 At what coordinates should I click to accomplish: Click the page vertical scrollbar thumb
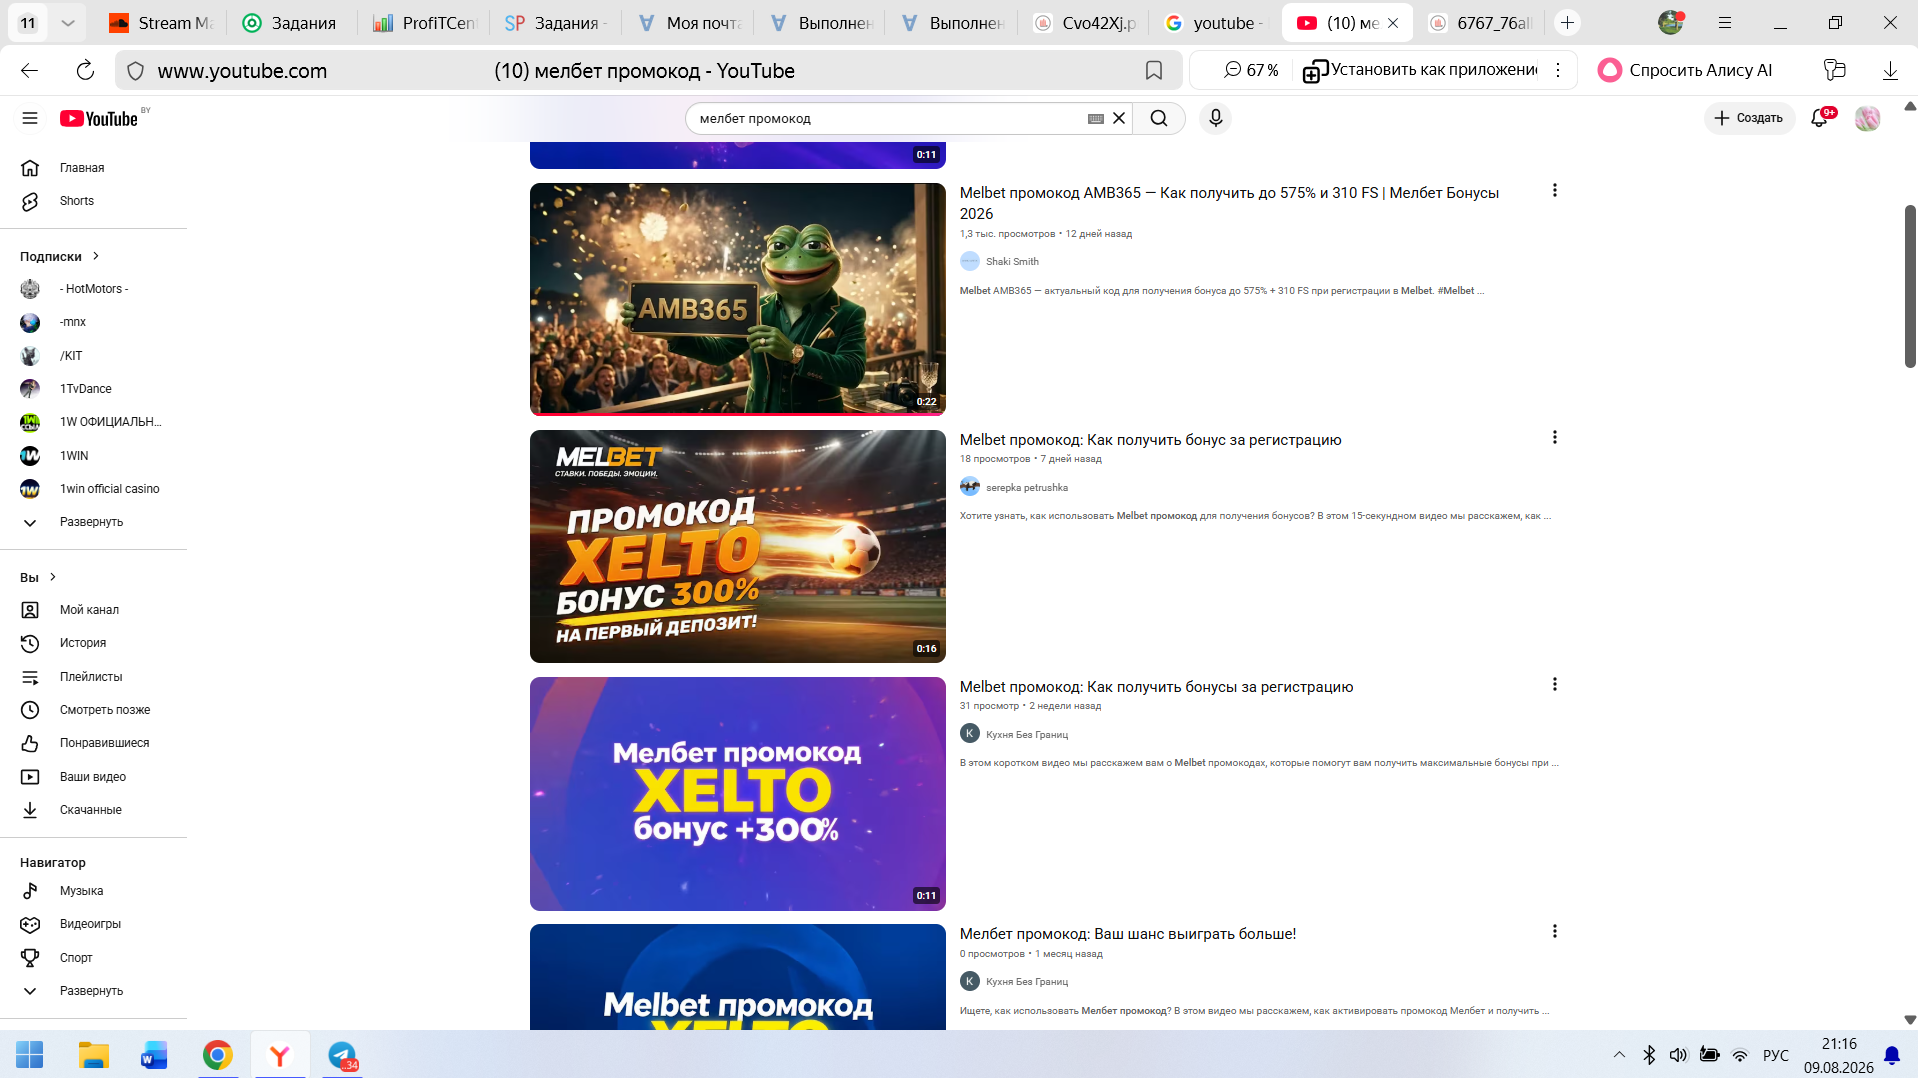pyautogui.click(x=1910, y=286)
